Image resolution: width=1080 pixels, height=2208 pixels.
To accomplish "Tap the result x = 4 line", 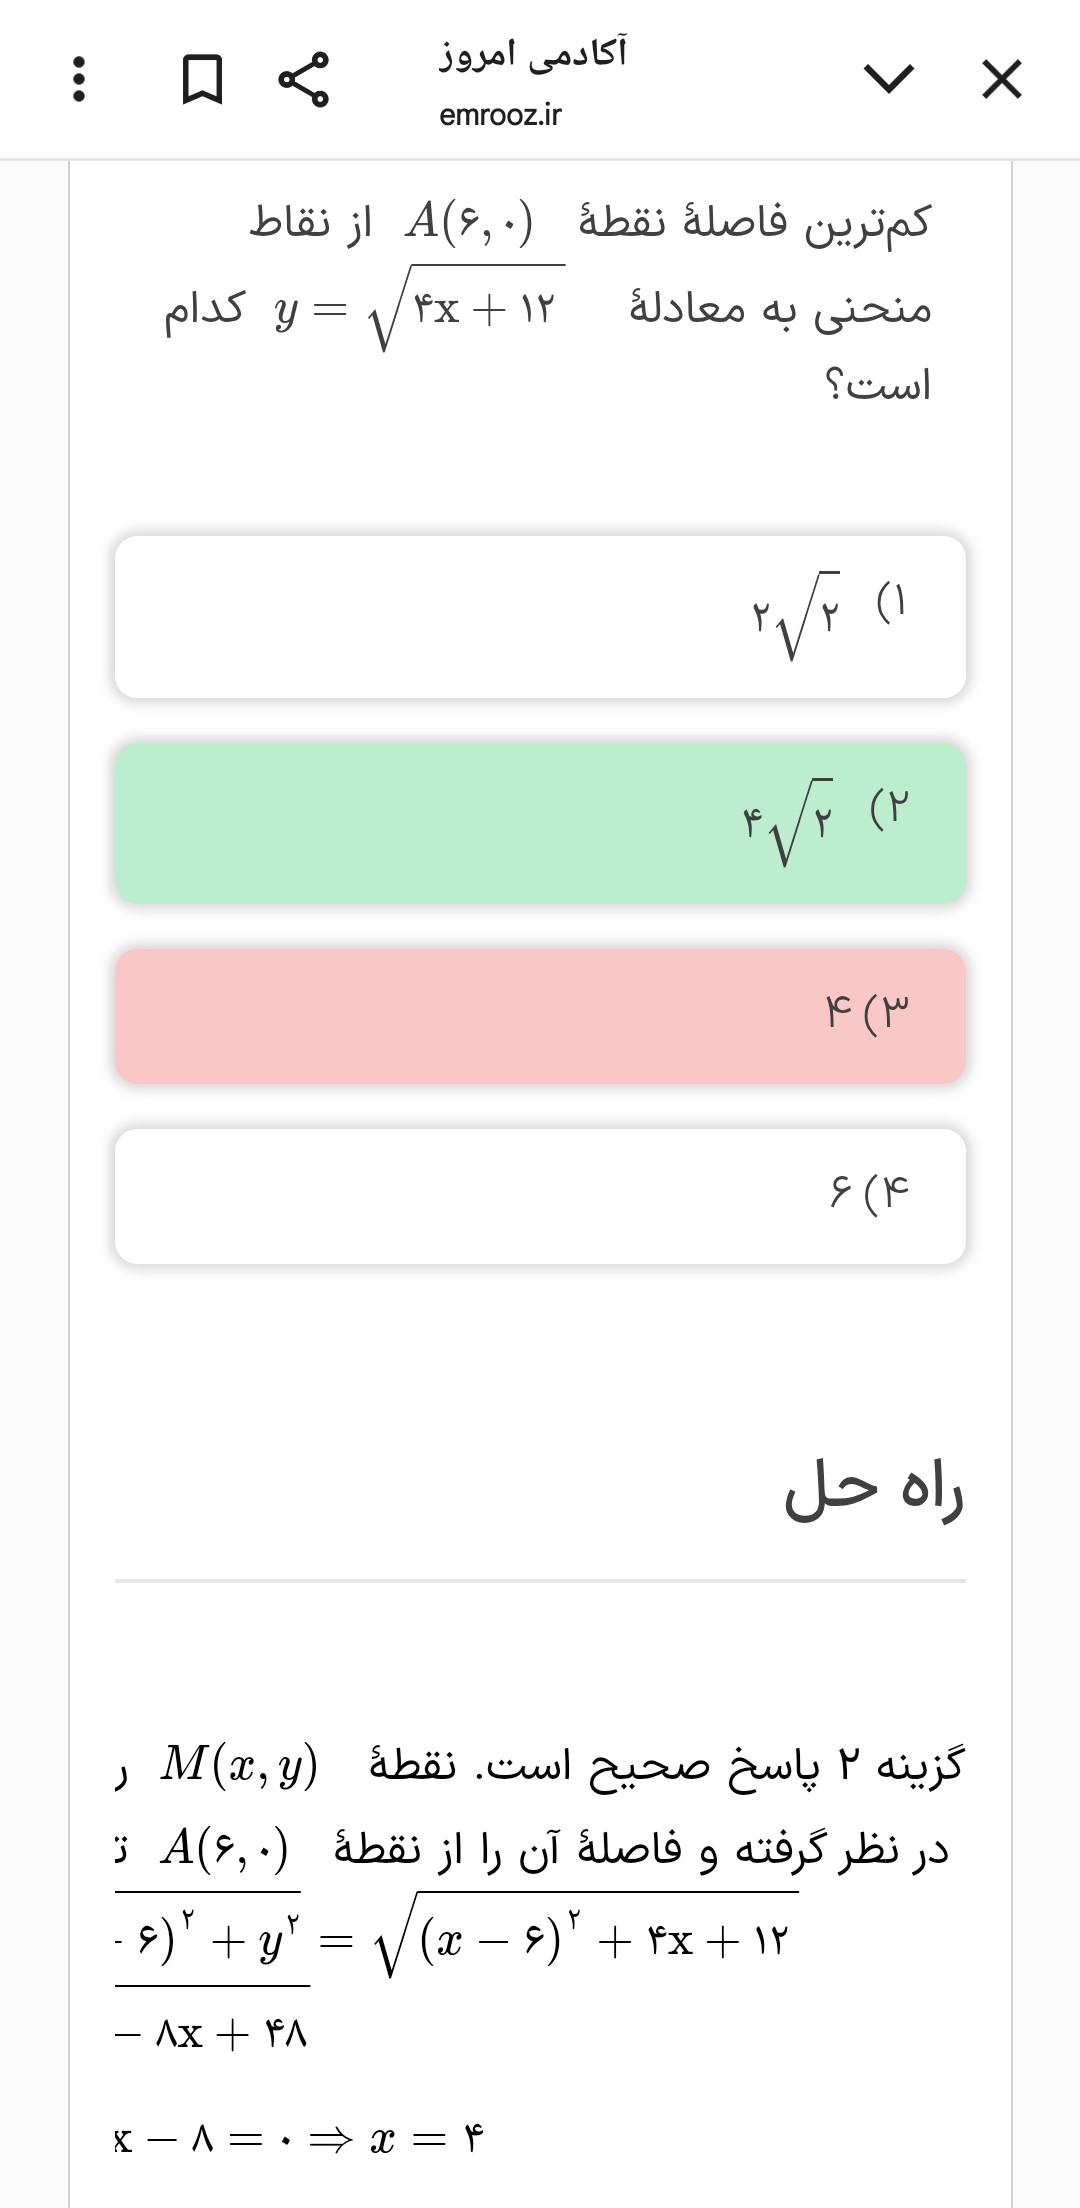I will click(x=300, y=2140).
